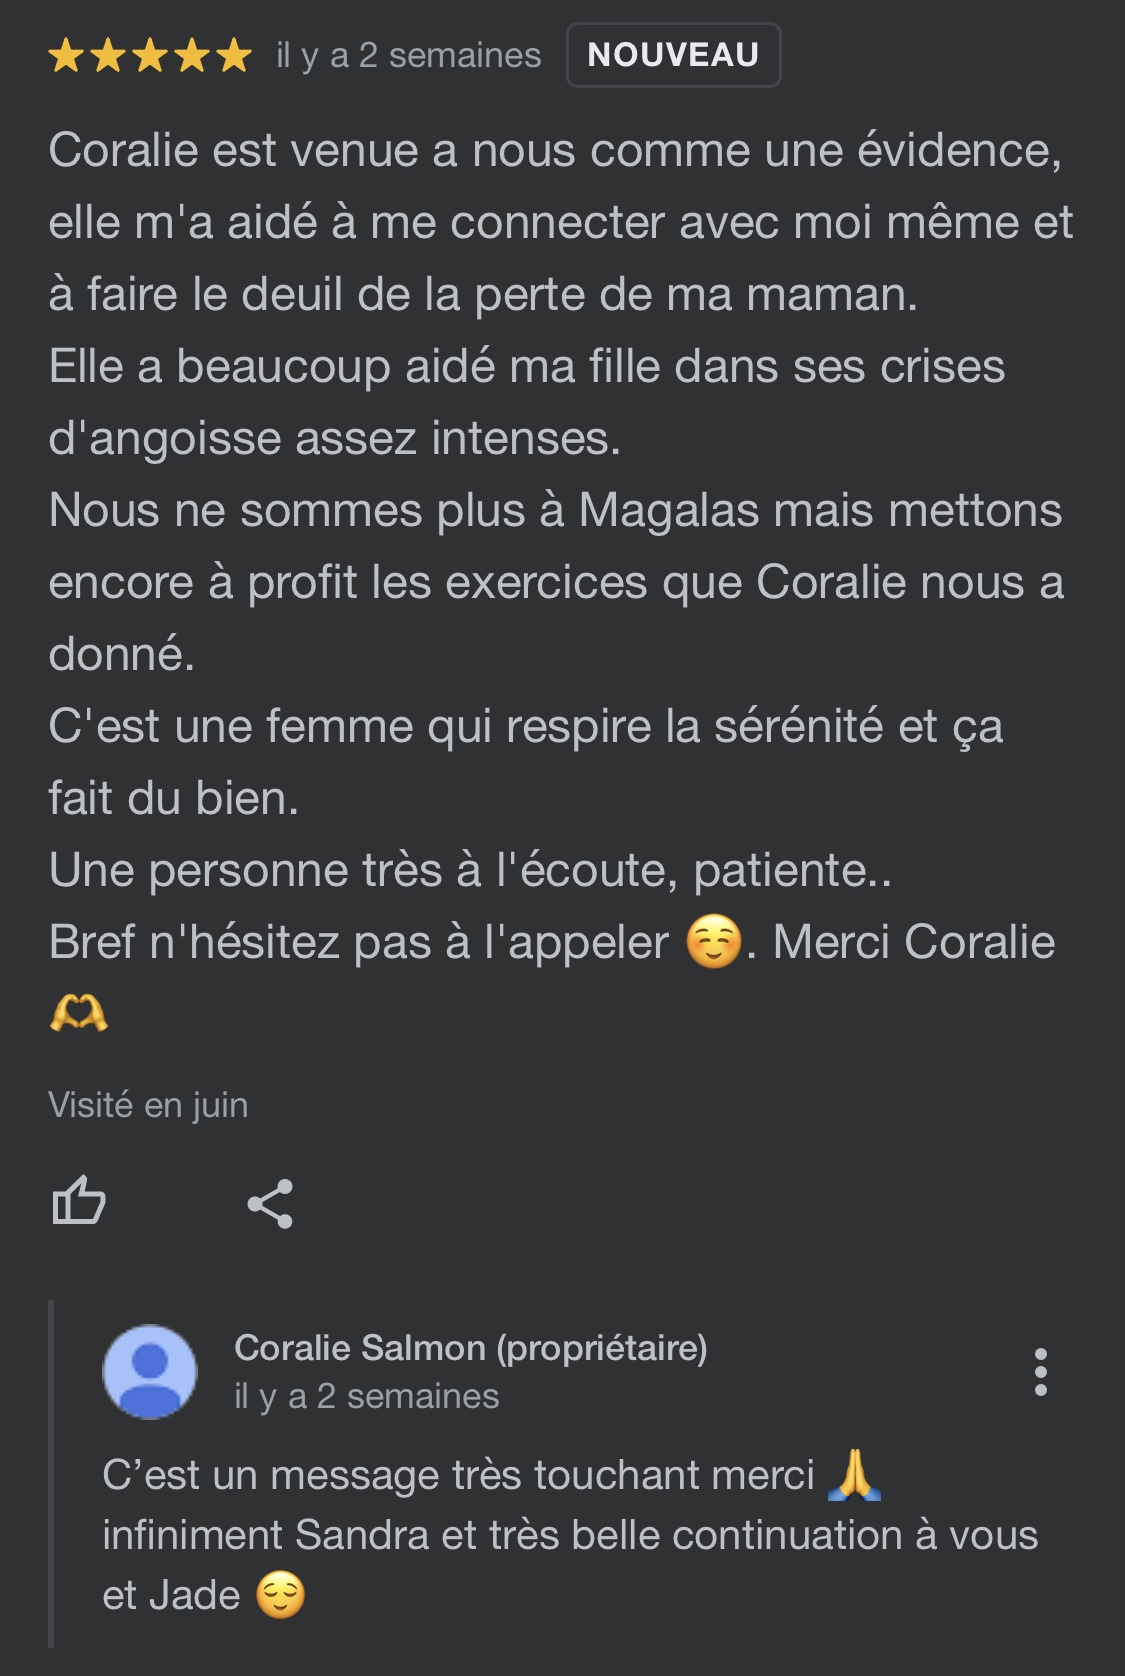Click the "Visité en juin" label
The height and width of the screenshot is (1676, 1125).
(148, 1105)
